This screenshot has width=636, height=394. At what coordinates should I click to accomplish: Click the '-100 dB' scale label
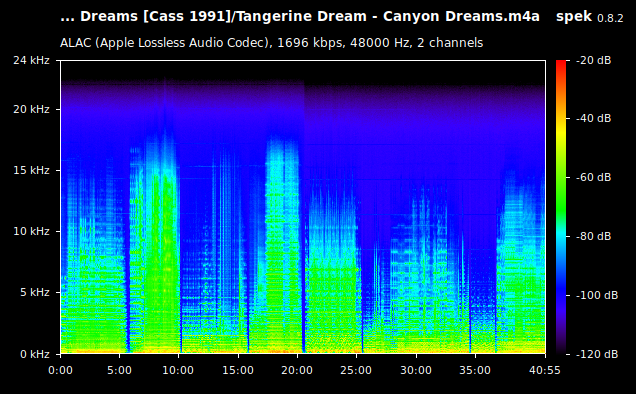(597, 295)
